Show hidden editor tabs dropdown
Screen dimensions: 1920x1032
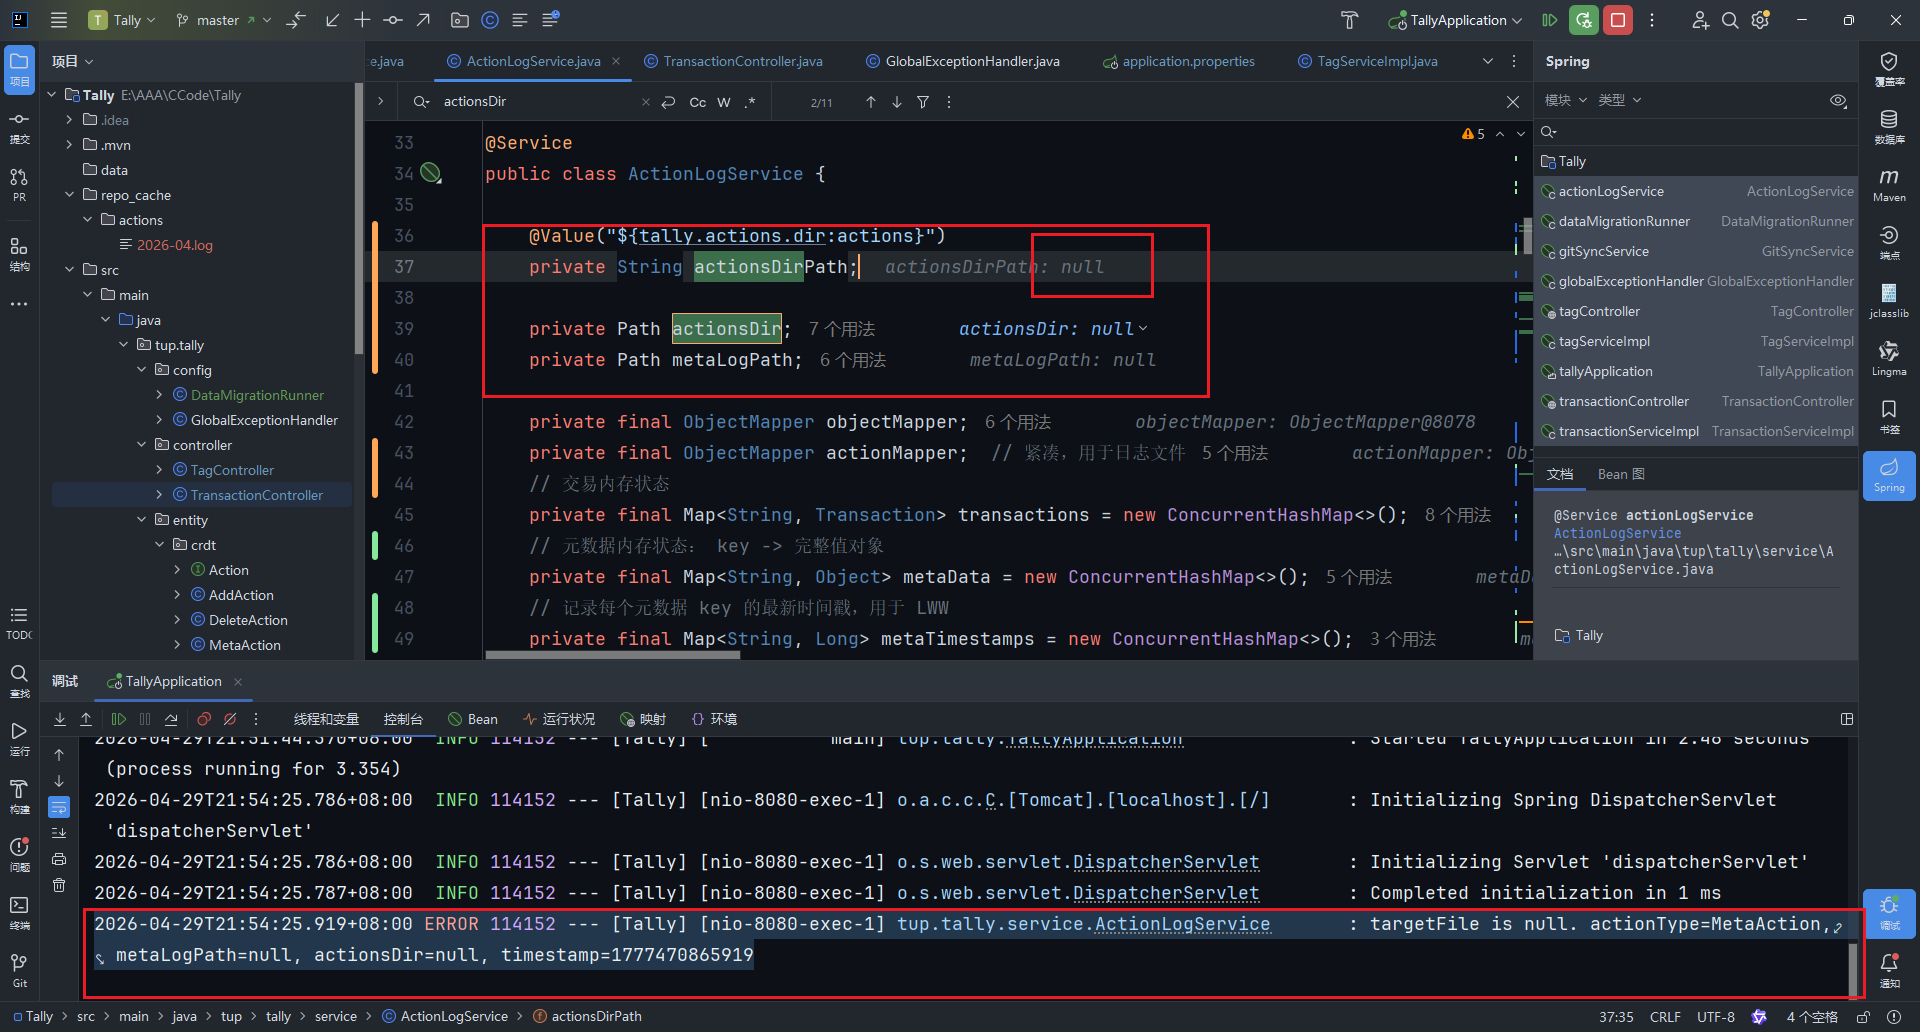point(1488,61)
